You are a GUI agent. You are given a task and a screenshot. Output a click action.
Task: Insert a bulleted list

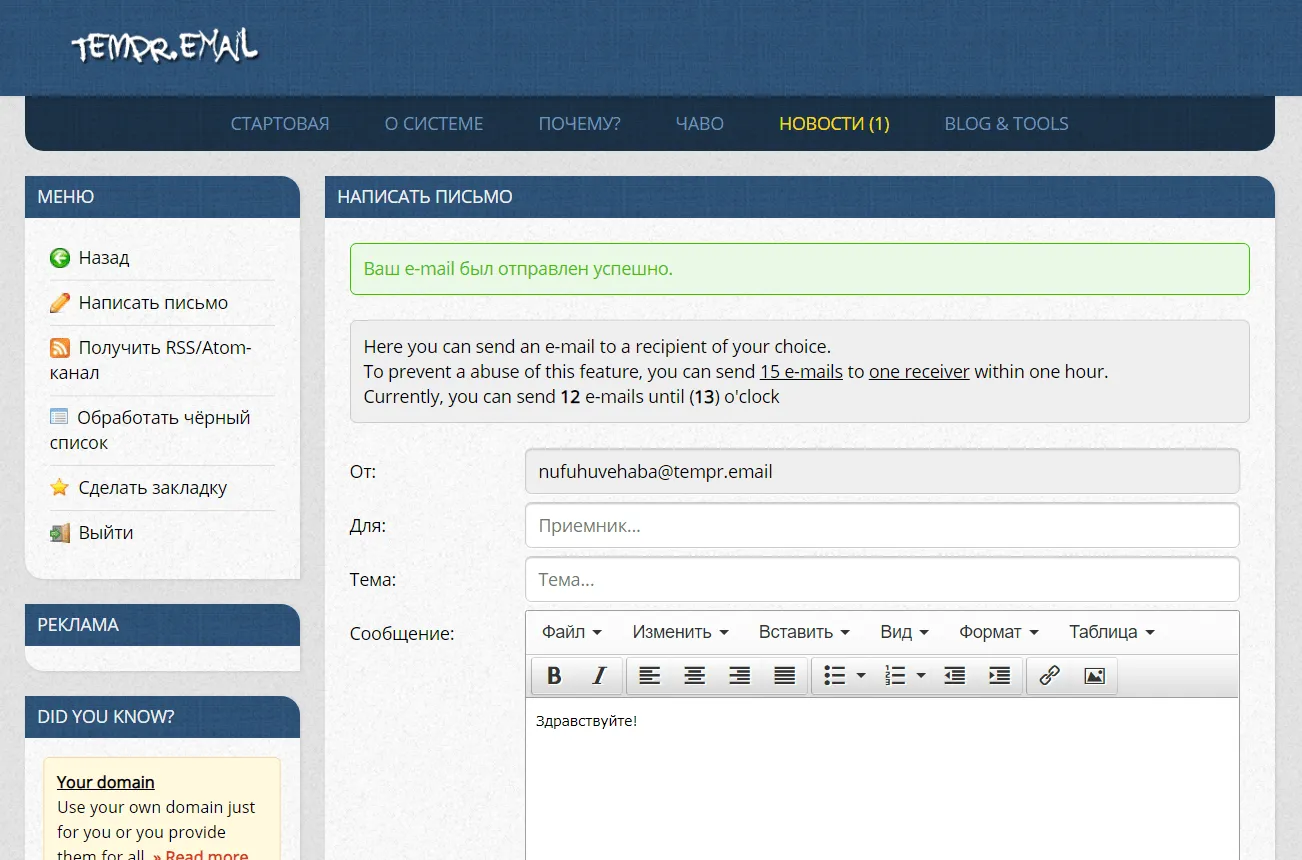834,676
